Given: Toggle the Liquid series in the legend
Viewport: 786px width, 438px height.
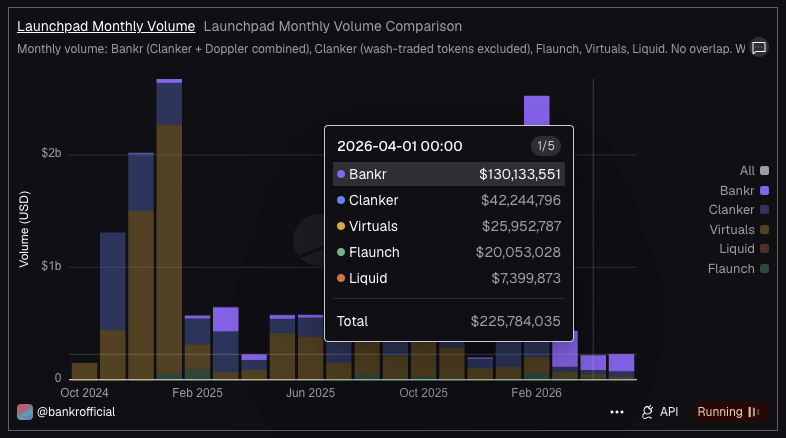Looking at the screenshot, I should click(x=744, y=249).
